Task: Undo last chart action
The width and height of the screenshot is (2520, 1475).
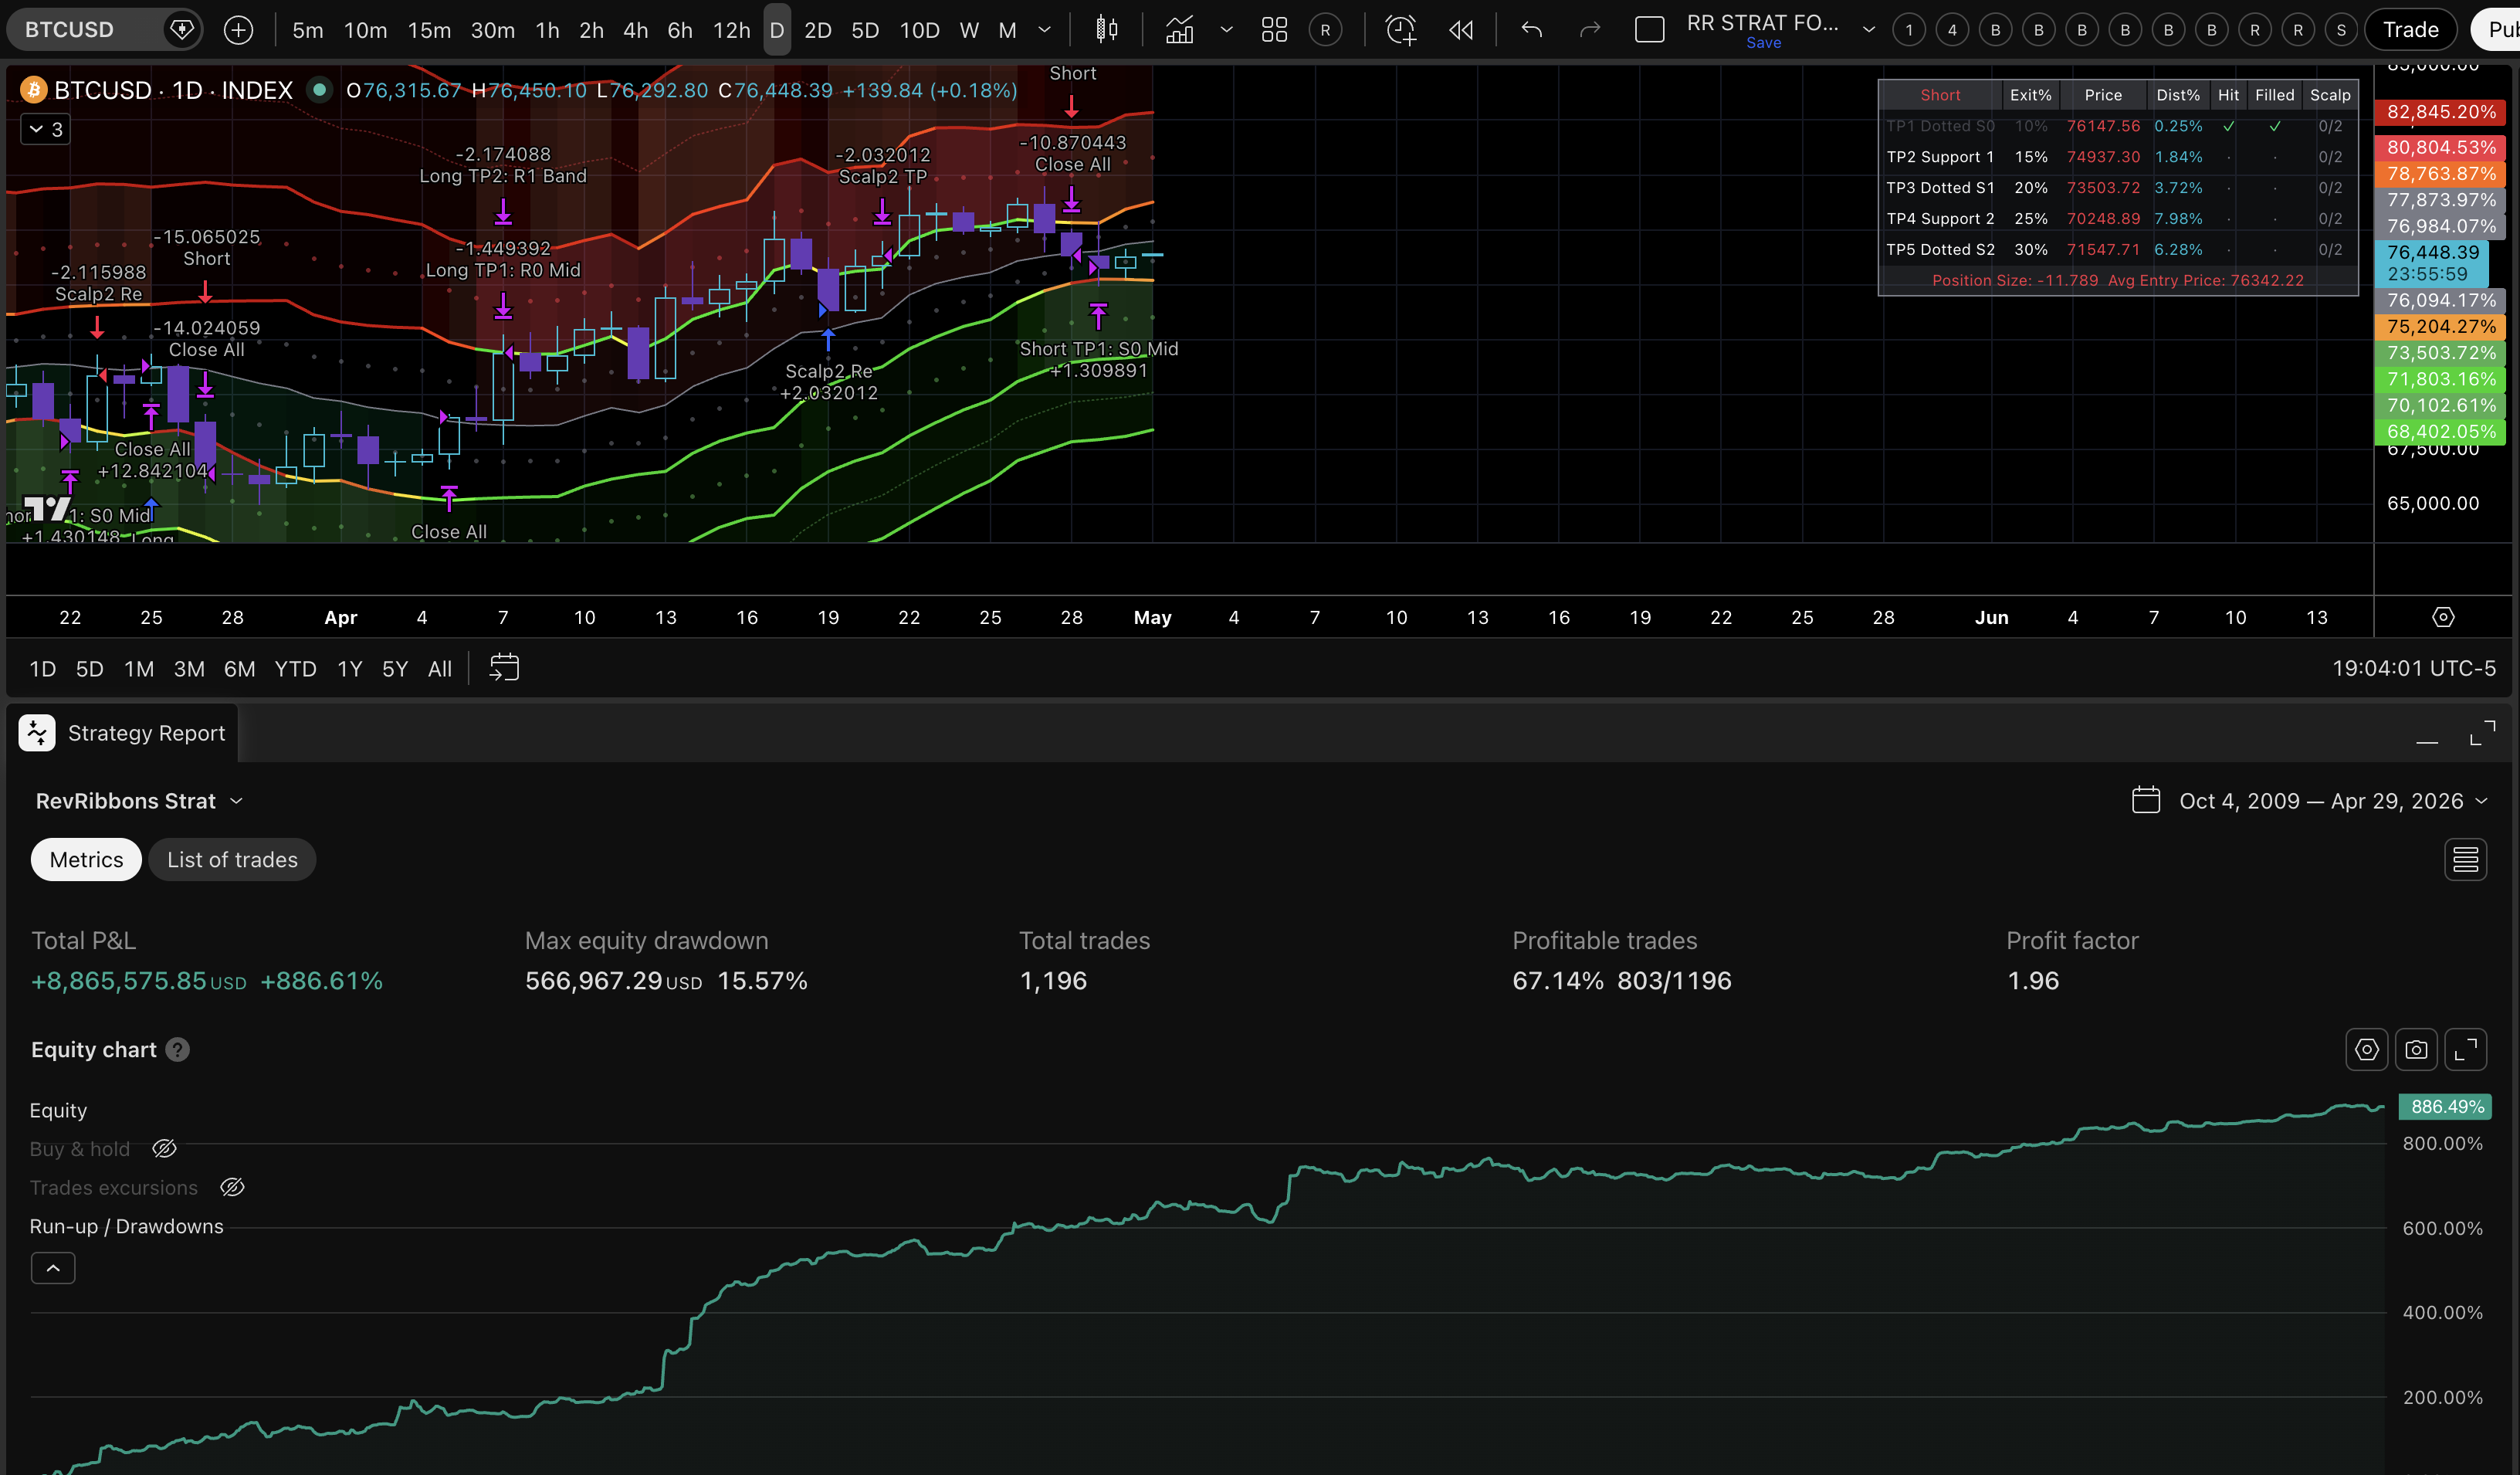Action: click(x=1531, y=30)
